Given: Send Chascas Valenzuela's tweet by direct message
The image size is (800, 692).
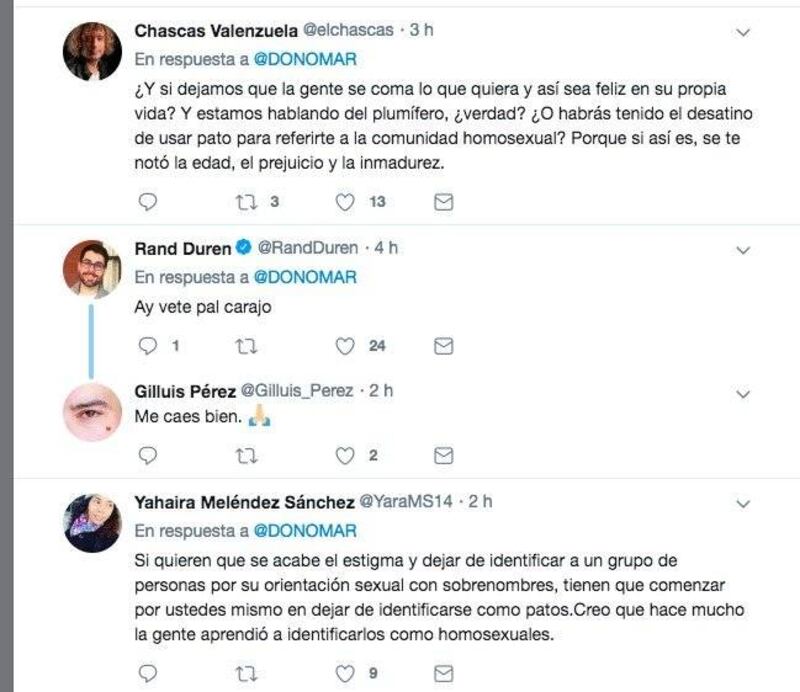Looking at the screenshot, I should point(443,202).
